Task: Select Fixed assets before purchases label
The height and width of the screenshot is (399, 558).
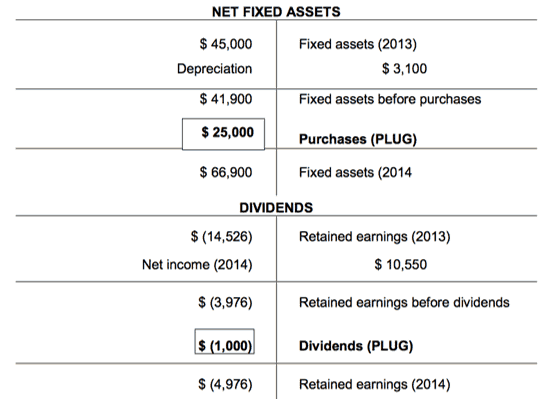Action: 390,99
